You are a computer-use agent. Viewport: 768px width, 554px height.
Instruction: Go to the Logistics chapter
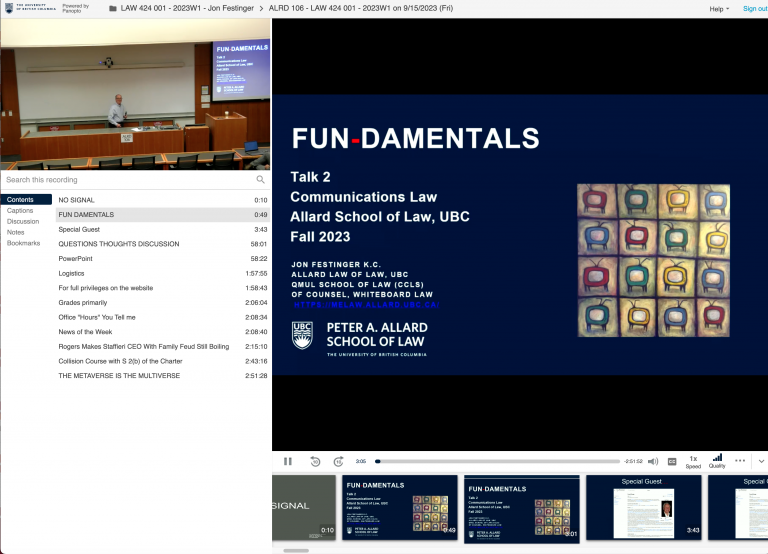point(163,273)
